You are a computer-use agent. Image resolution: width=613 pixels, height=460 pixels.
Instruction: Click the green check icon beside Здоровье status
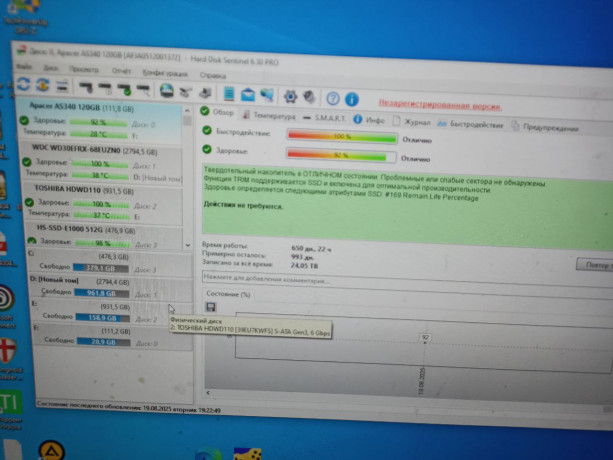tap(207, 149)
